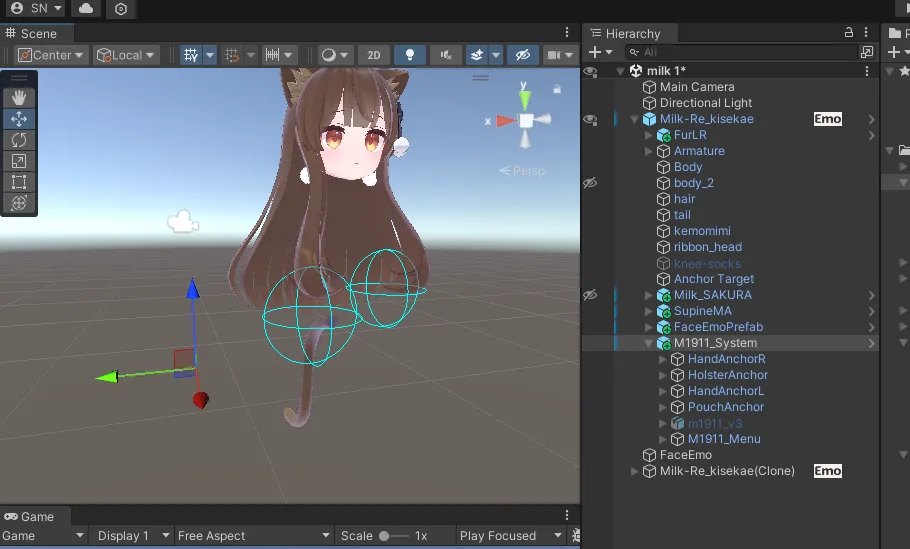Viewport: 910px width, 549px height.
Task: Select the Hand view tool
Action: point(19,97)
